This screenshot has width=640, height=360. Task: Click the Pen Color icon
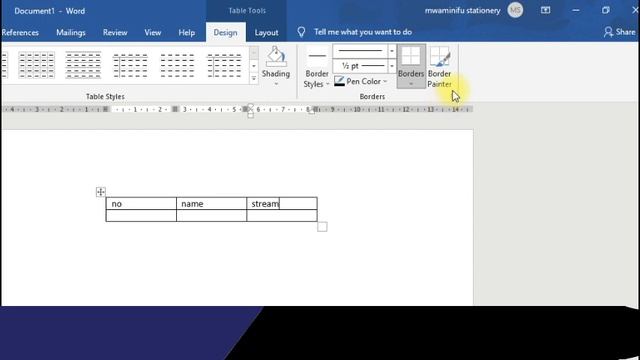pyautogui.click(x=339, y=81)
